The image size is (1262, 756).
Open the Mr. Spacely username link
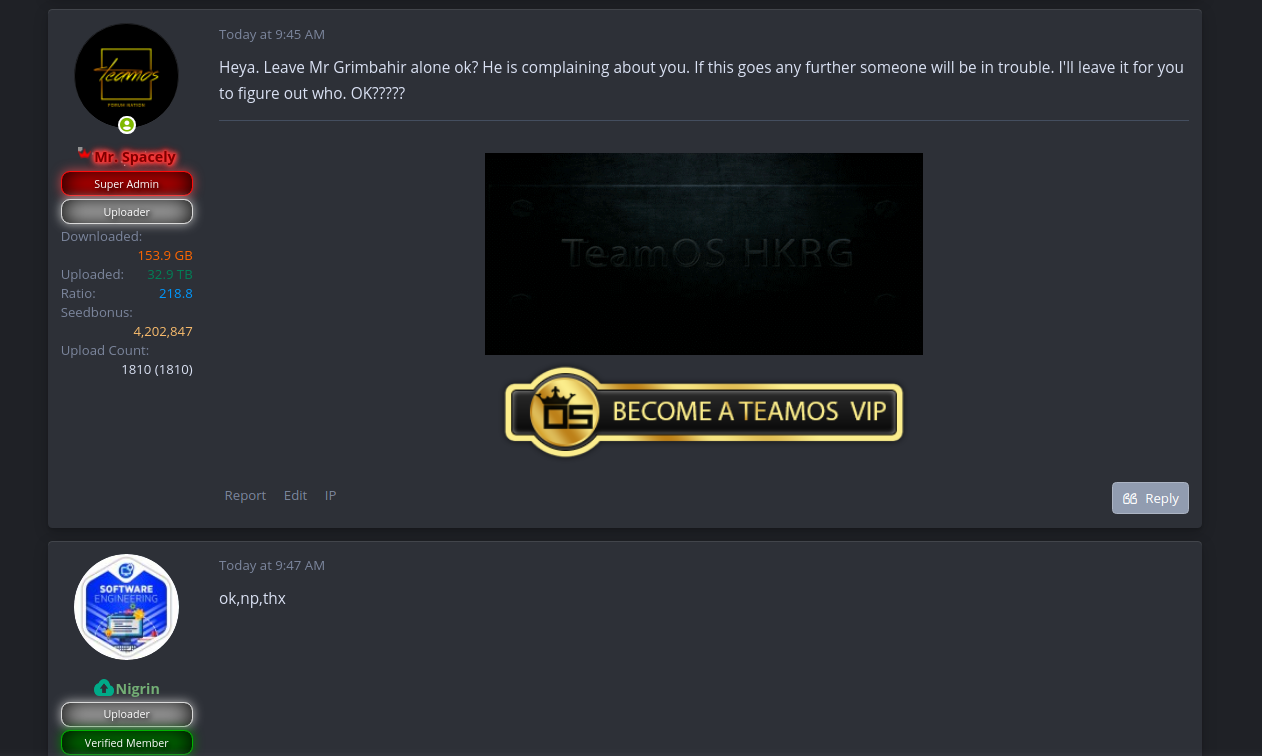135,157
